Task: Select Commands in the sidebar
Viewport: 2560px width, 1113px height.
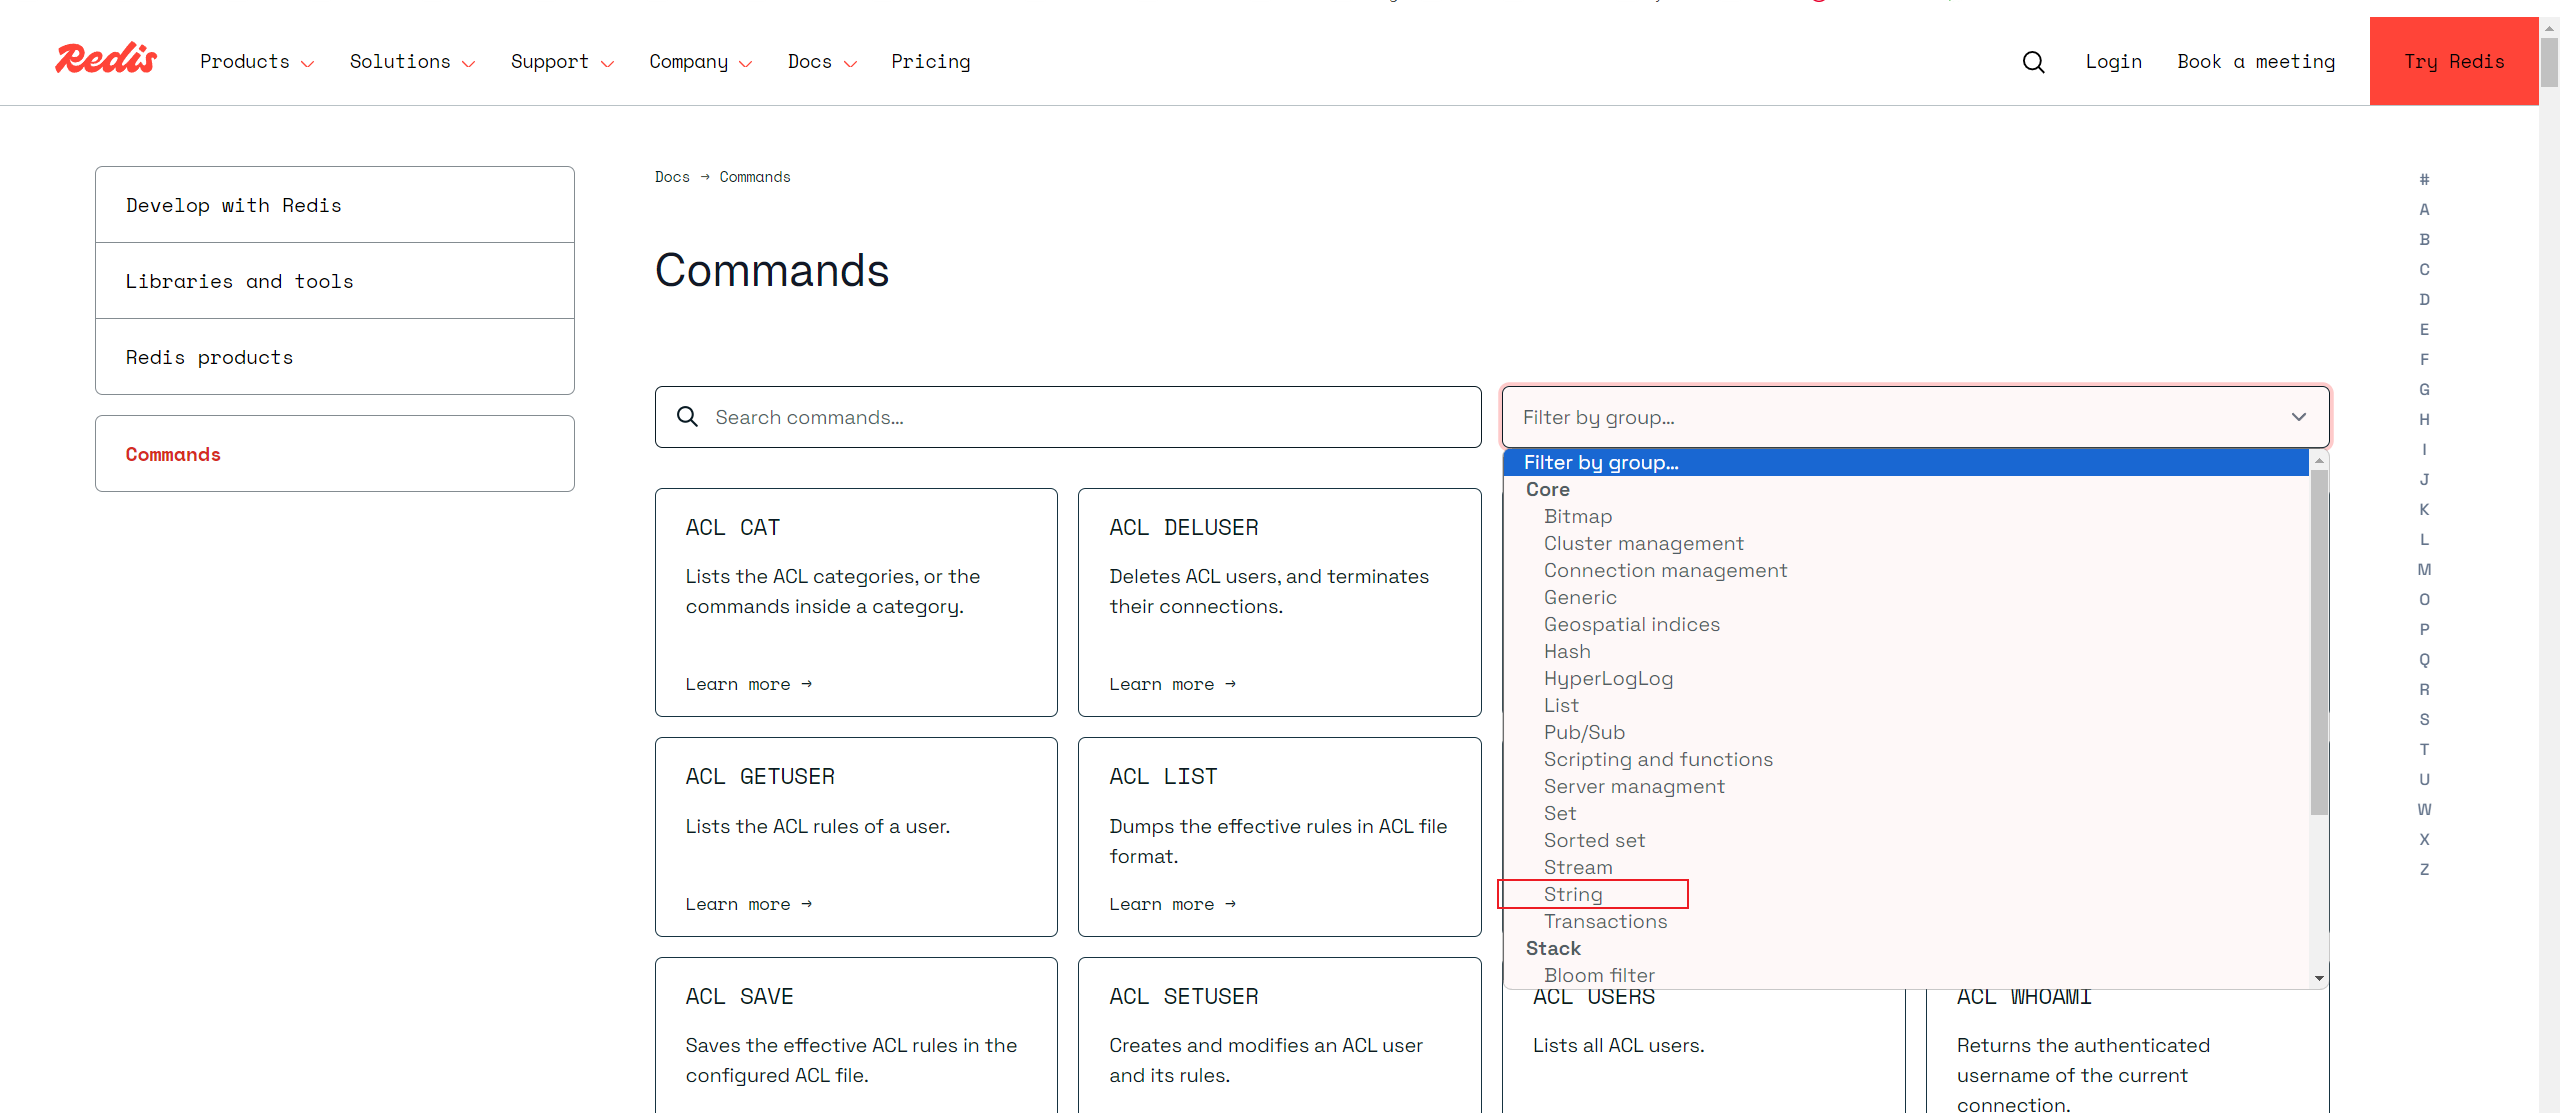Action: [x=335, y=454]
